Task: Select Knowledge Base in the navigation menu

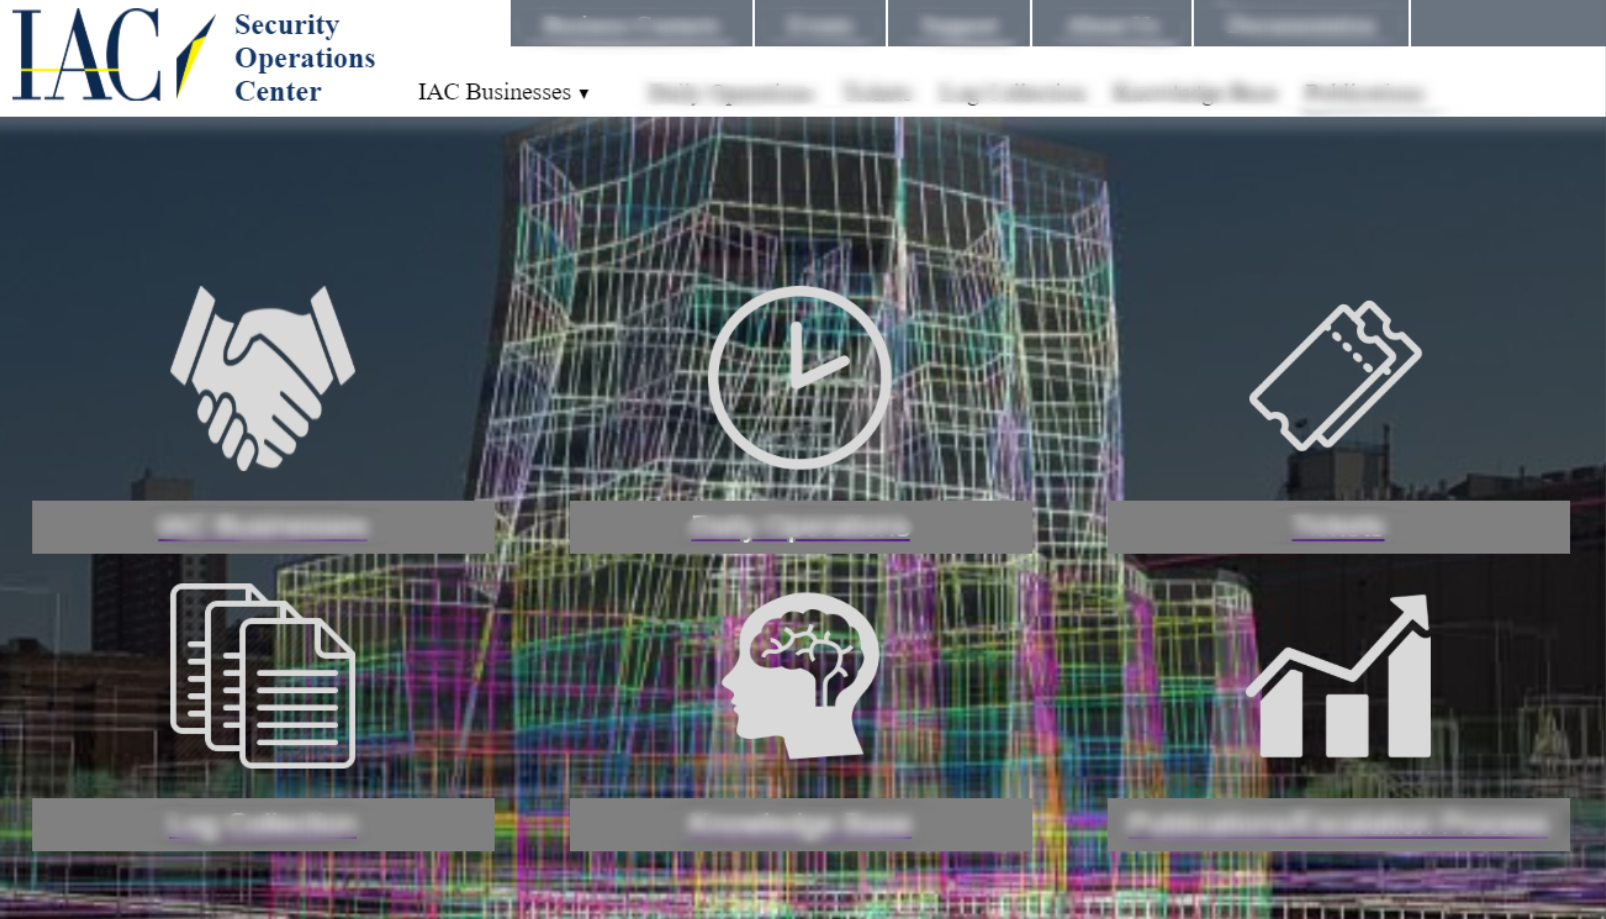Action: tap(1195, 93)
